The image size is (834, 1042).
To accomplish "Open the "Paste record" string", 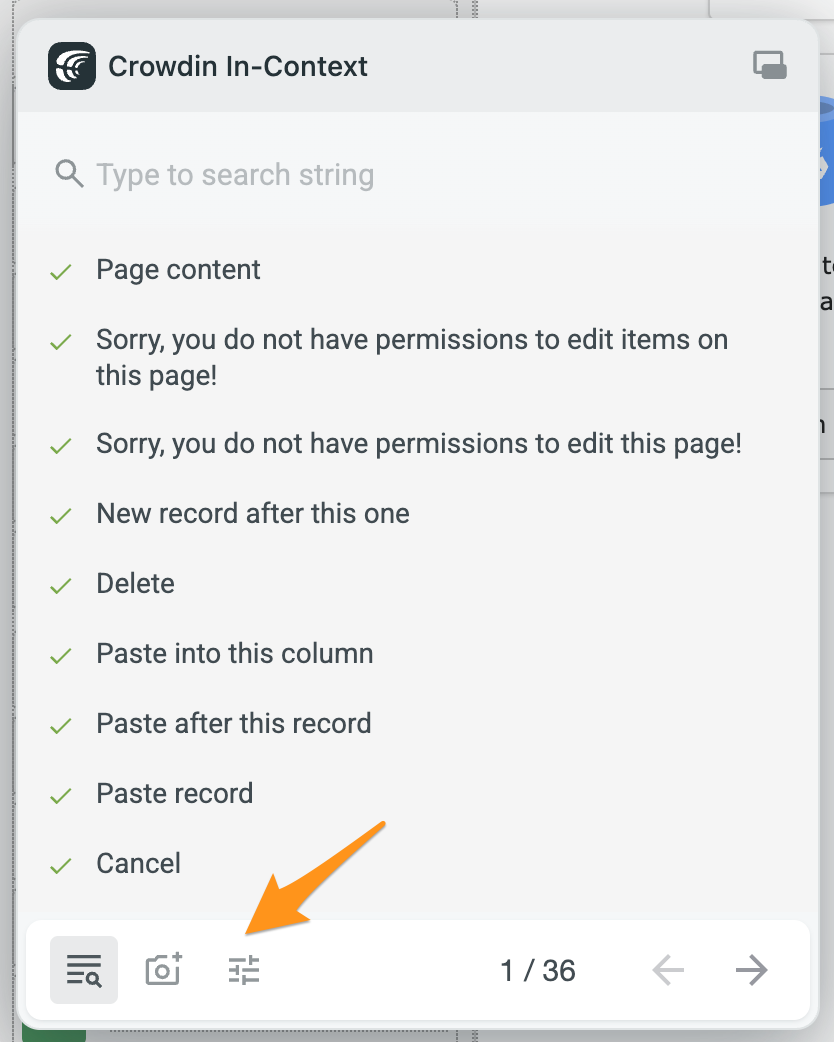I will pos(175,794).
